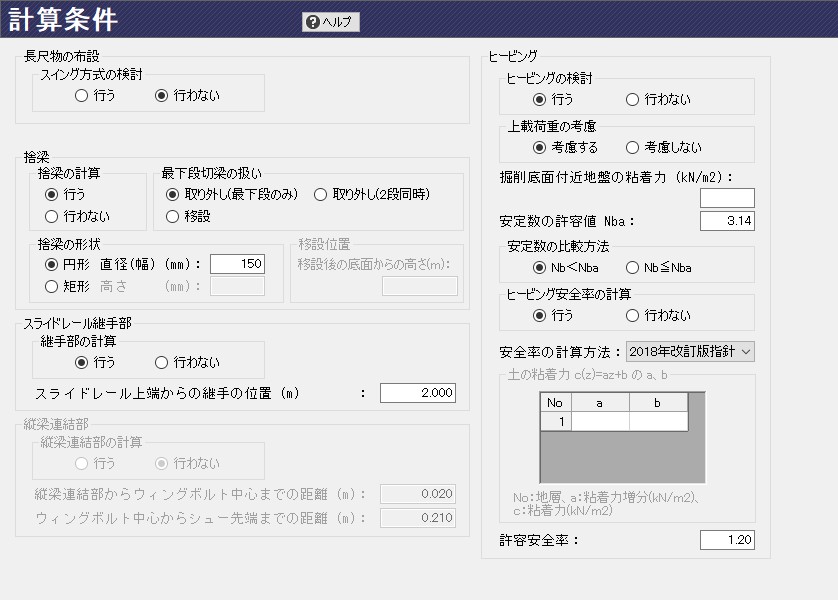This screenshot has width=838, height=600.
Task: Choose 取り外し(最下段のみ) option
Action: click(x=231, y=194)
